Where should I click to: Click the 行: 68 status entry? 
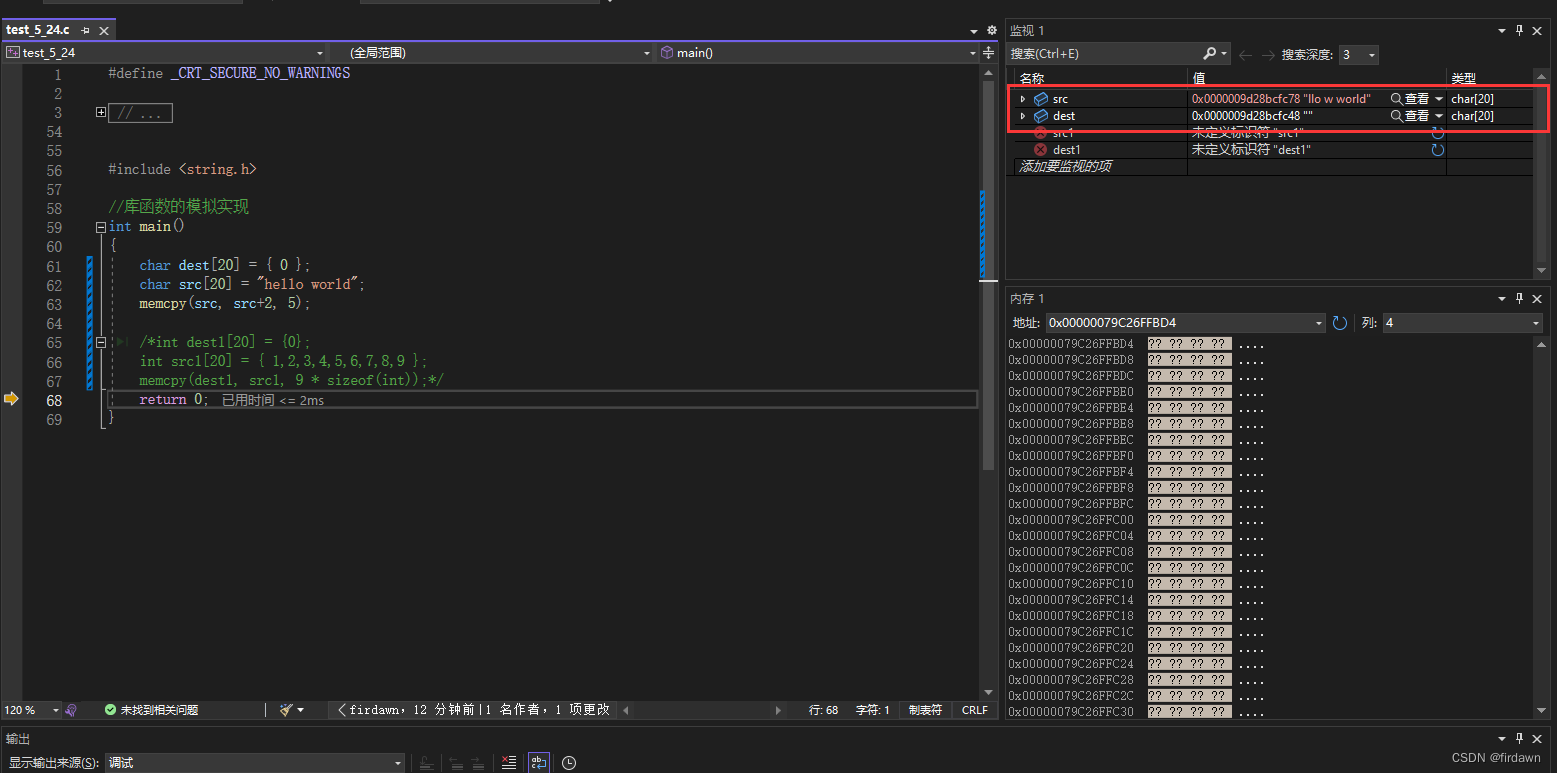823,710
